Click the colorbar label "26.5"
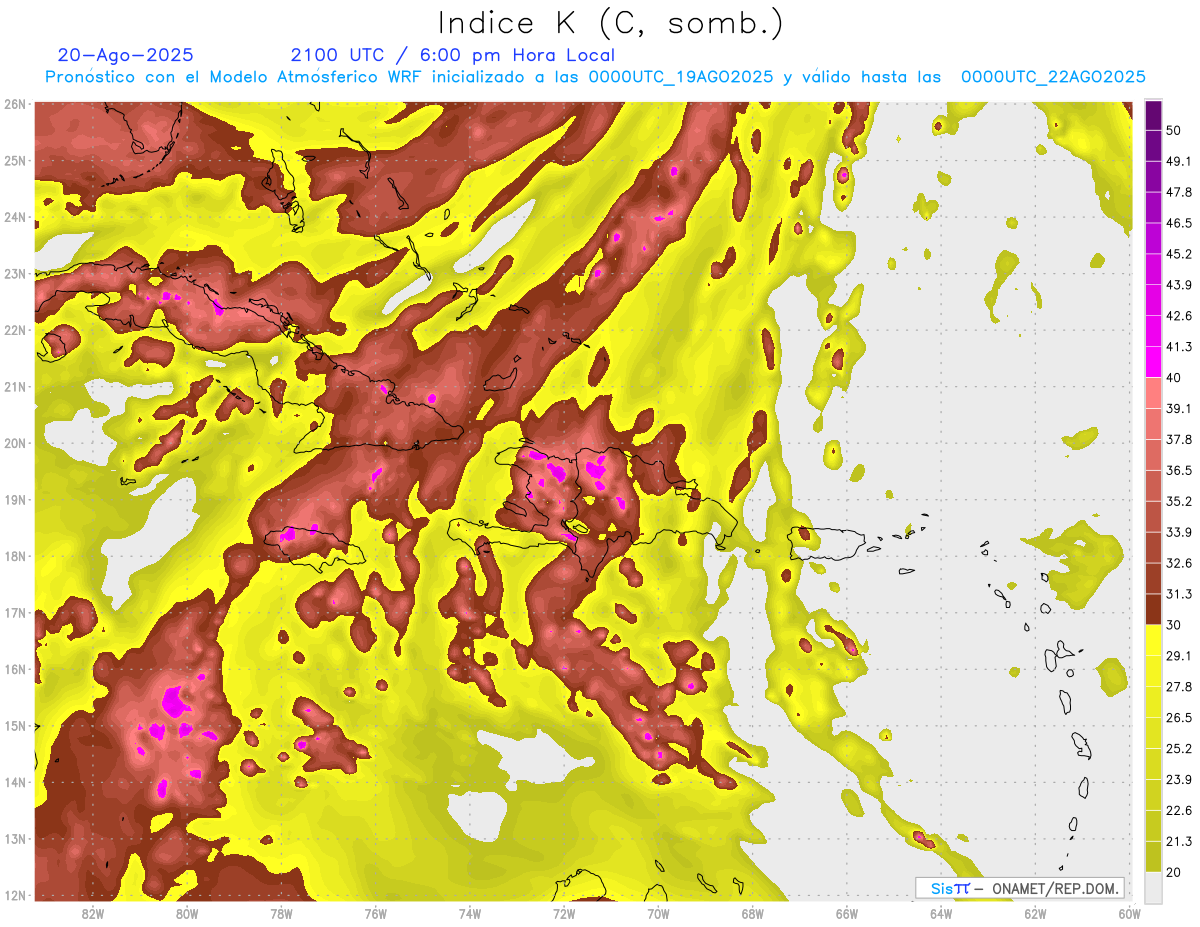1200x927 pixels. (1179, 718)
